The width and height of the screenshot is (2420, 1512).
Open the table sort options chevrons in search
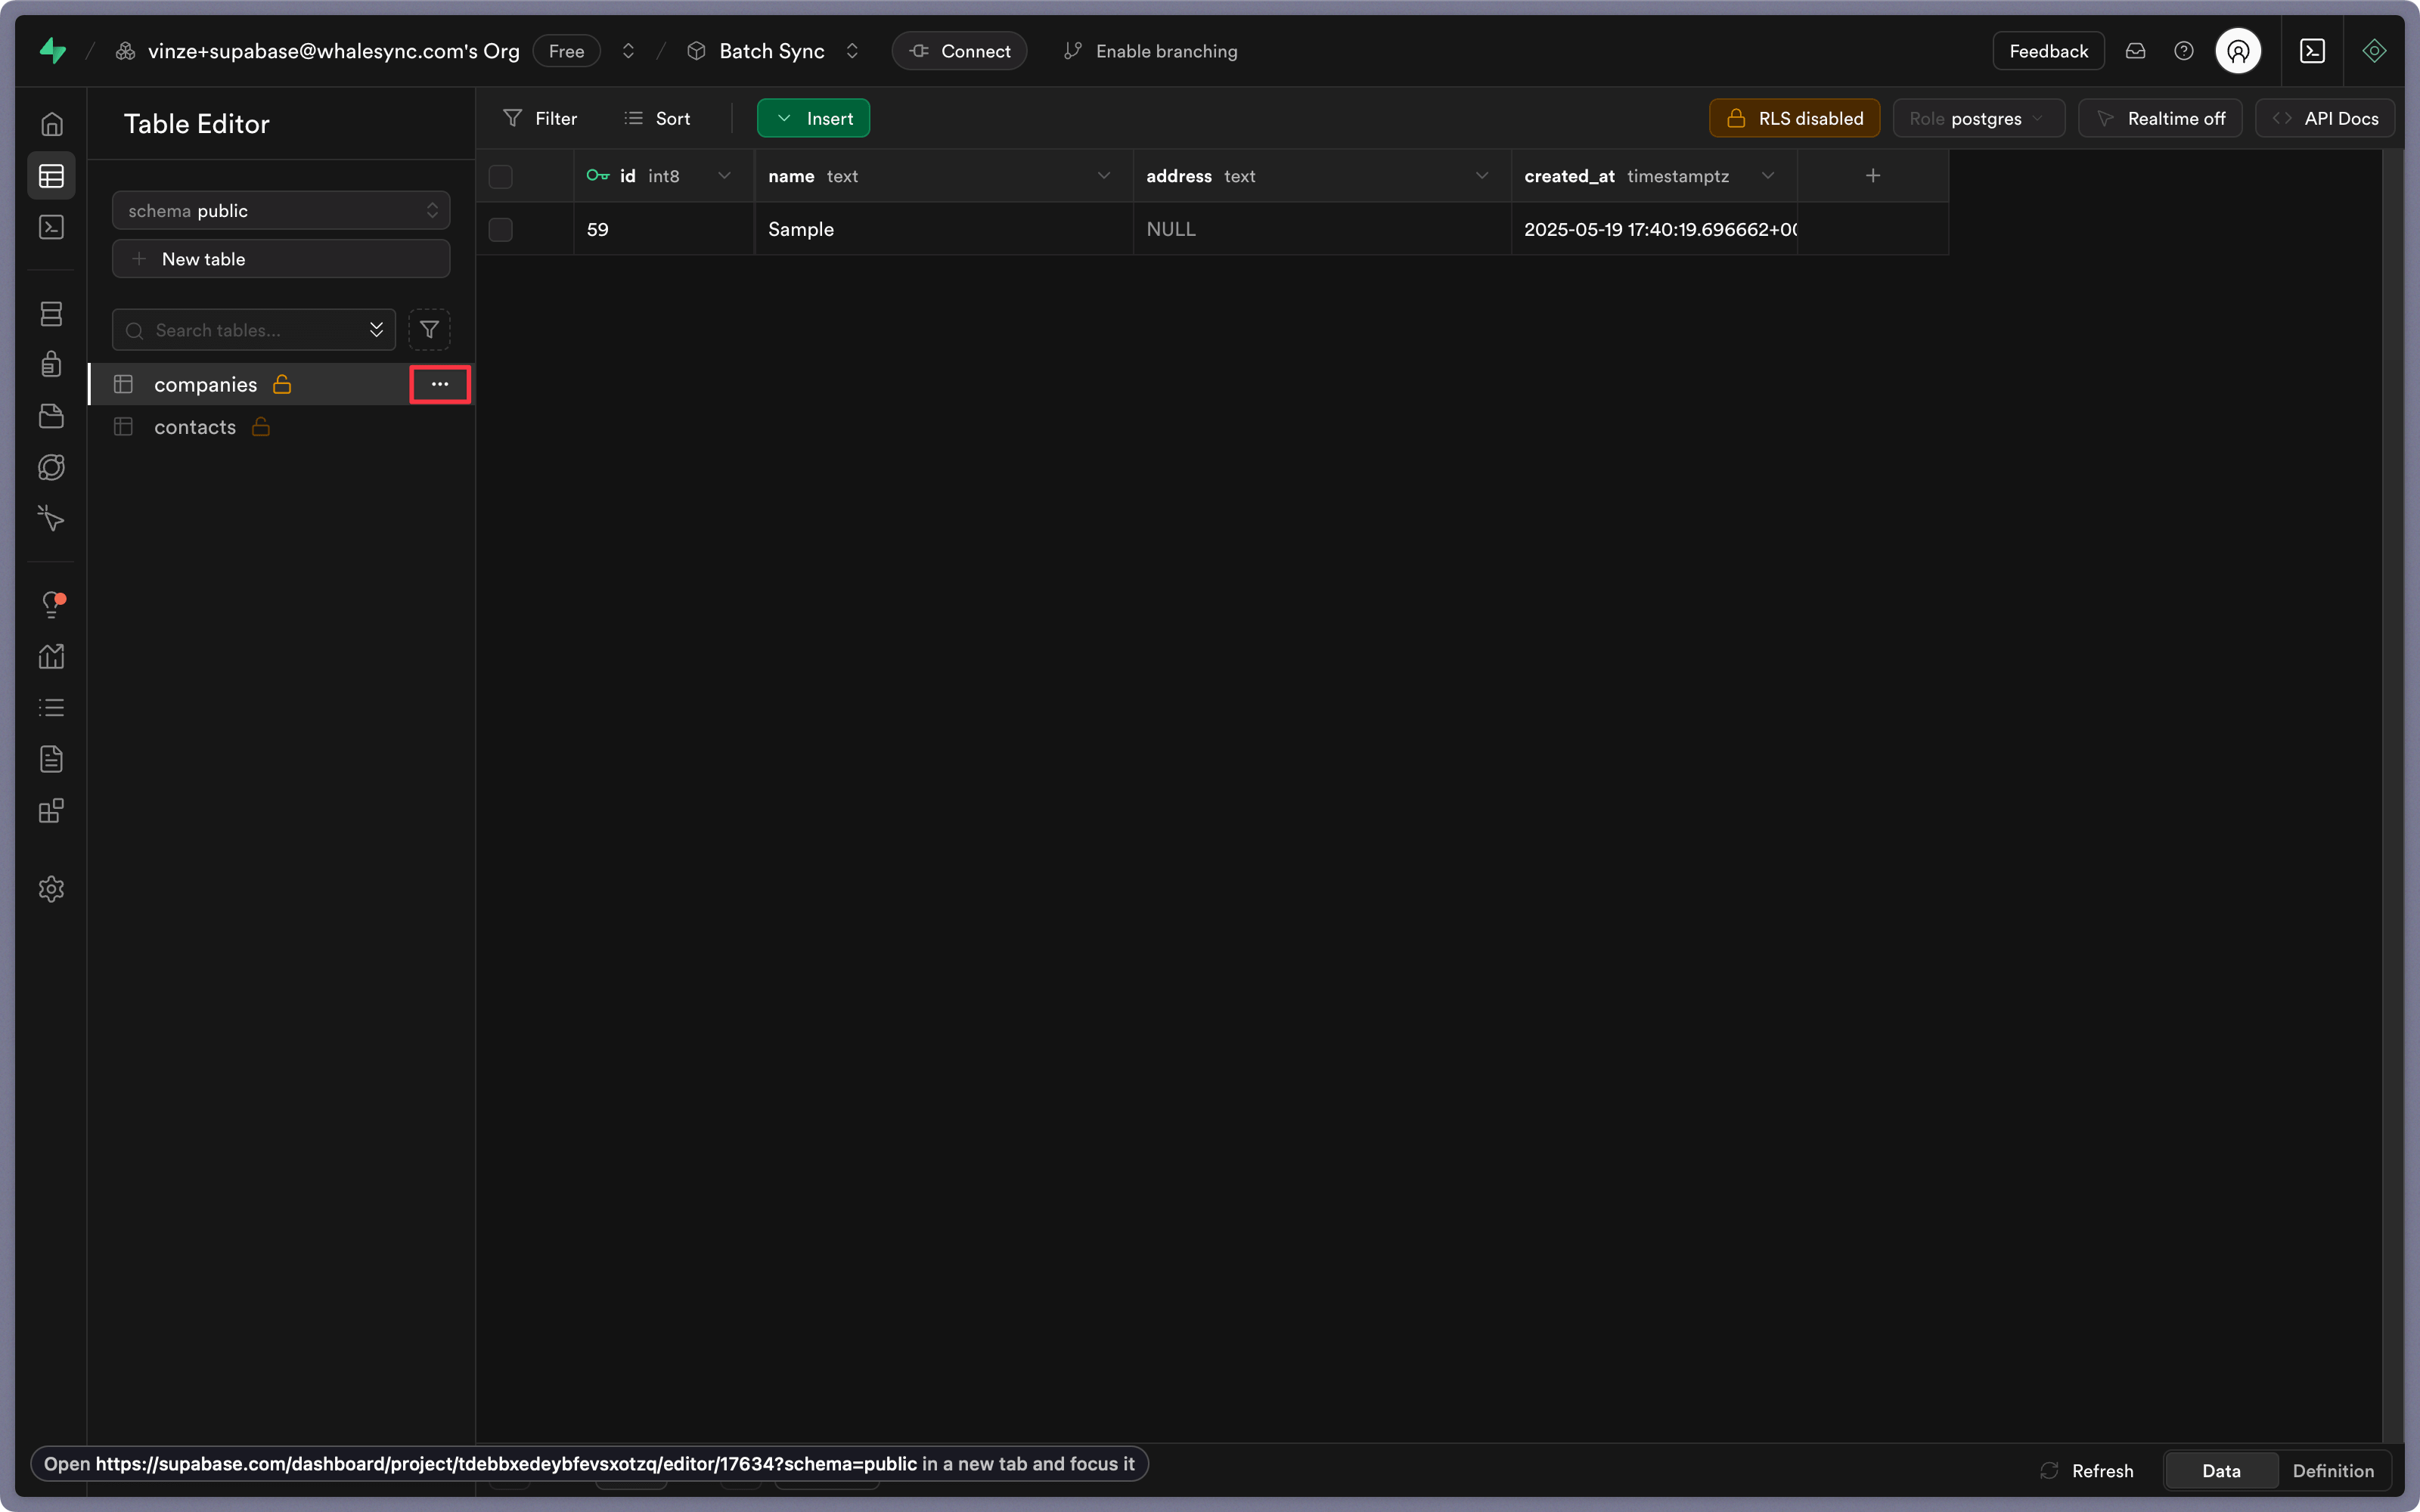(376, 330)
